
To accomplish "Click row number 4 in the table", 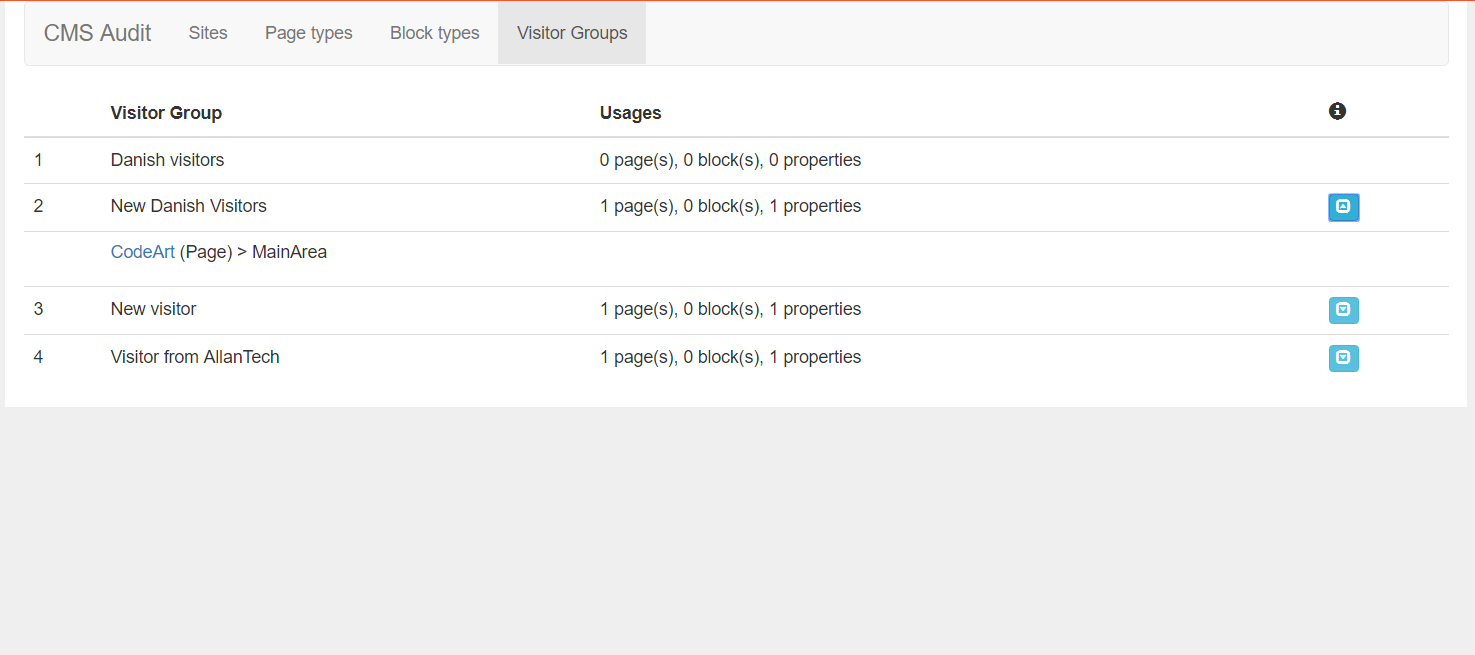I will click(x=38, y=357).
